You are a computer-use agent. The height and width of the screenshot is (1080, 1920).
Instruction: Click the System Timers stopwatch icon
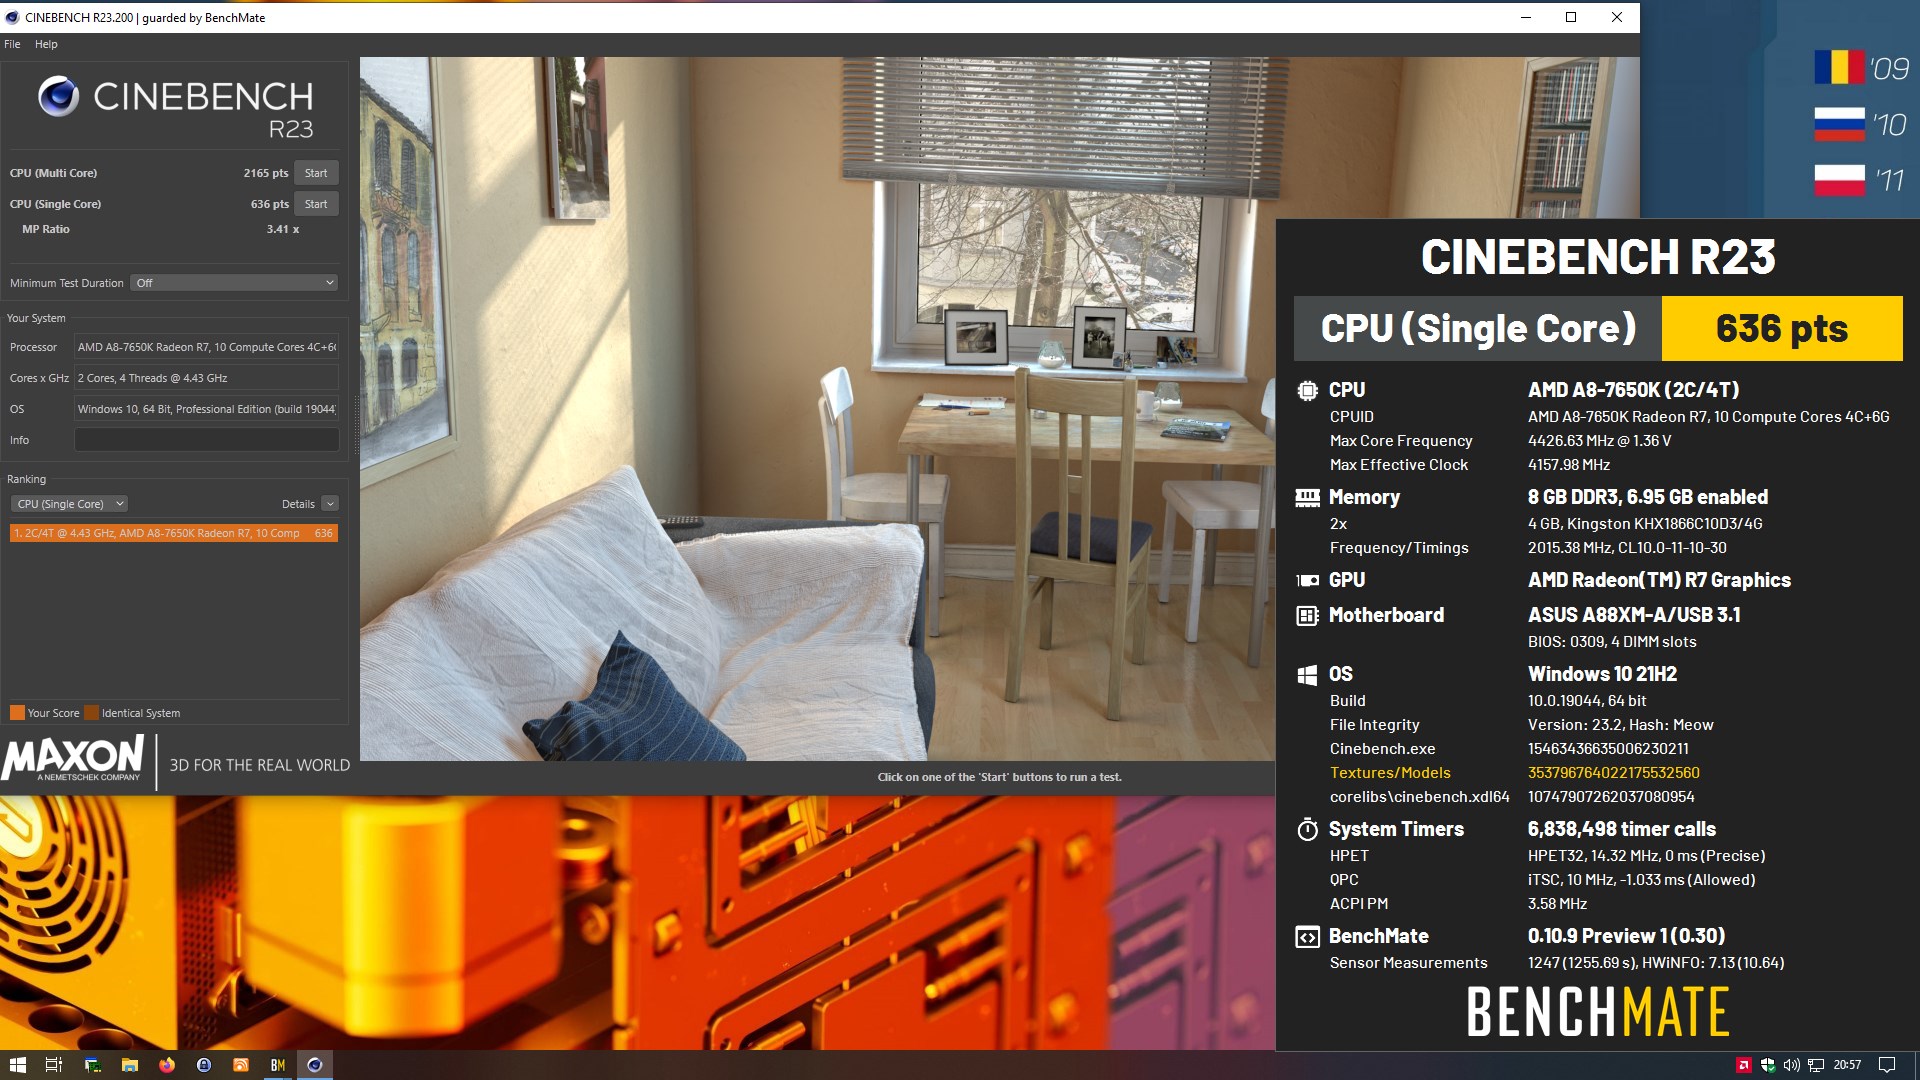[1307, 829]
